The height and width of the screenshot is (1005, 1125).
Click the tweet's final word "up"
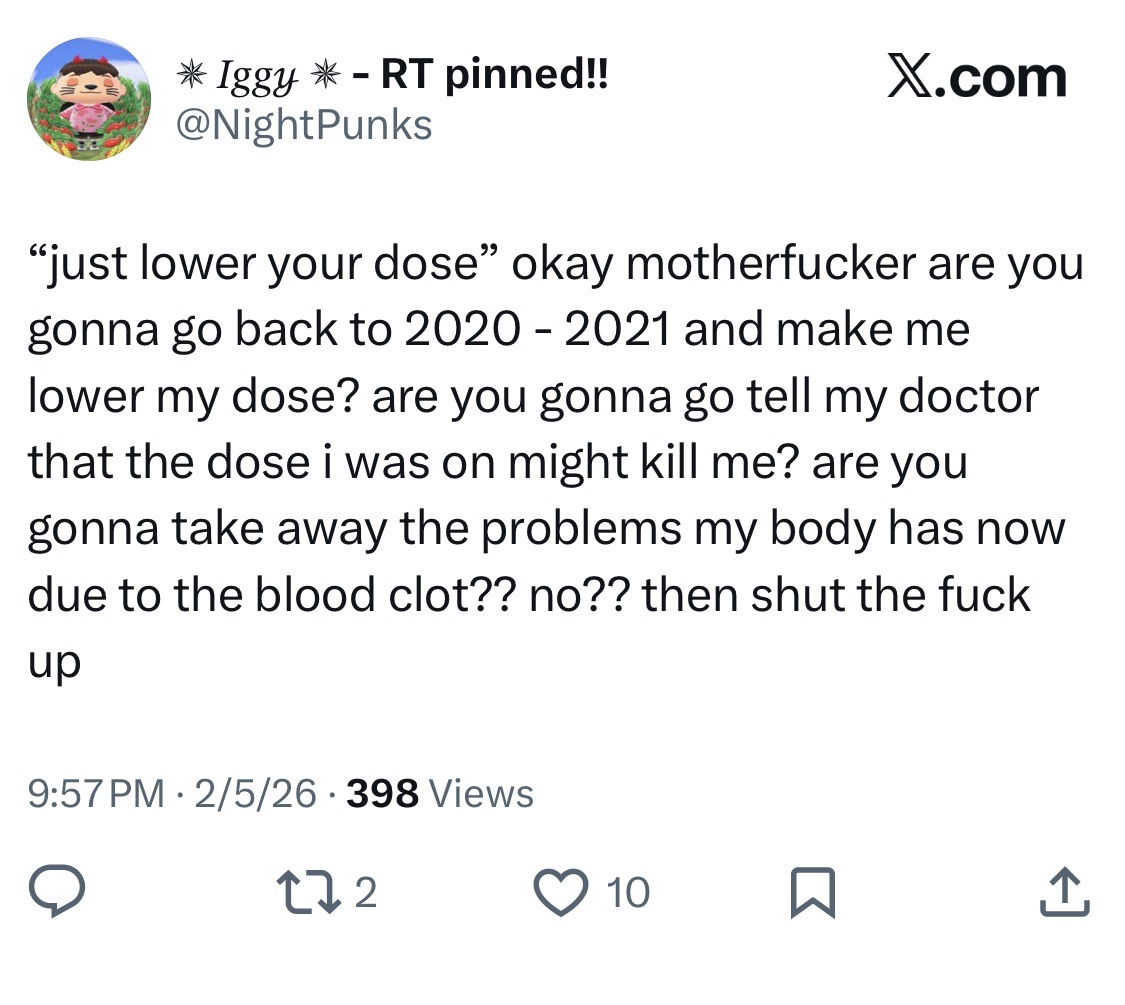pyautogui.click(x=55, y=664)
